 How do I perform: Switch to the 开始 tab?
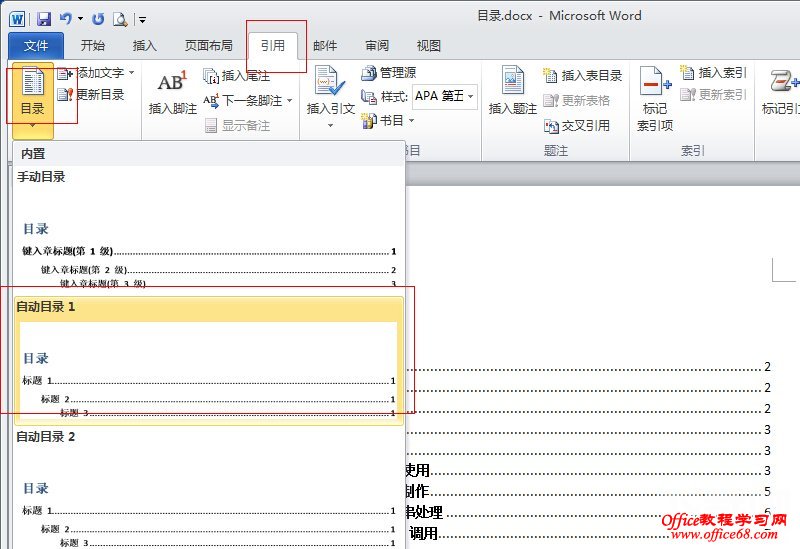(x=92, y=45)
